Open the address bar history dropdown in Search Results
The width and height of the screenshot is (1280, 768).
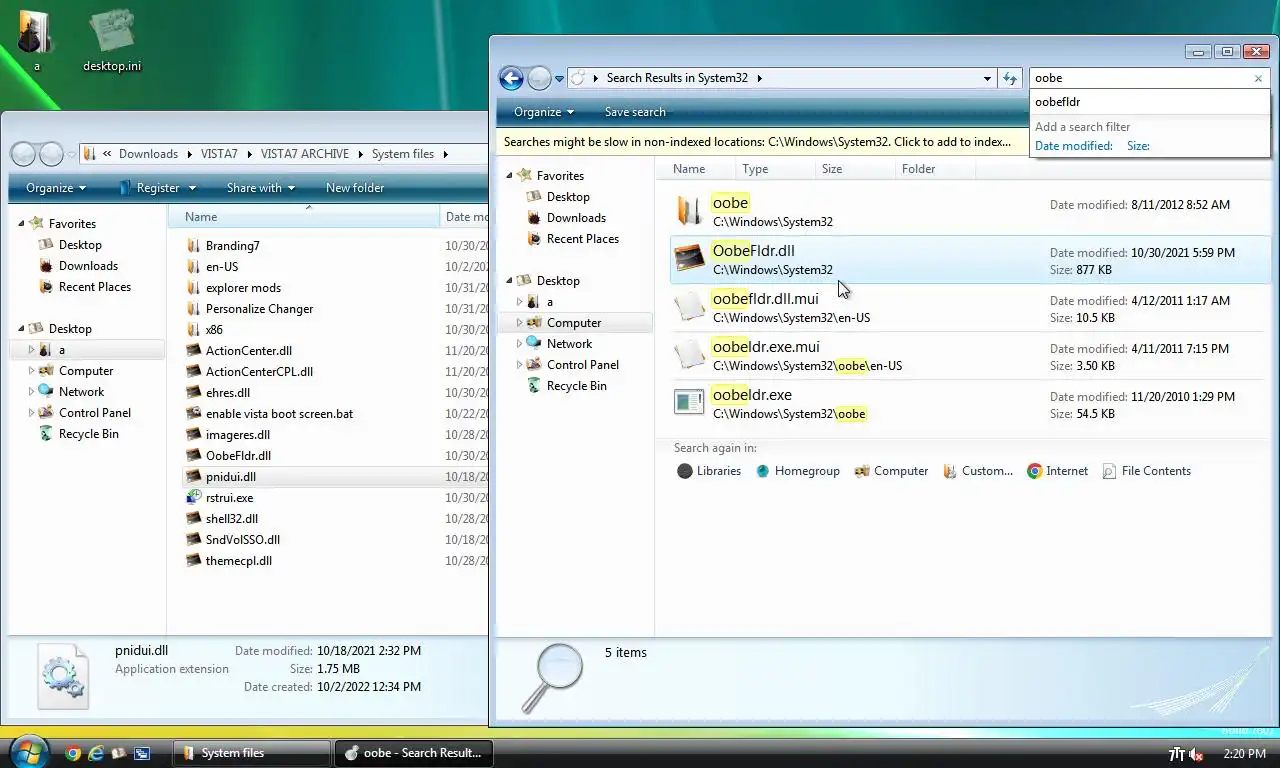(987, 78)
